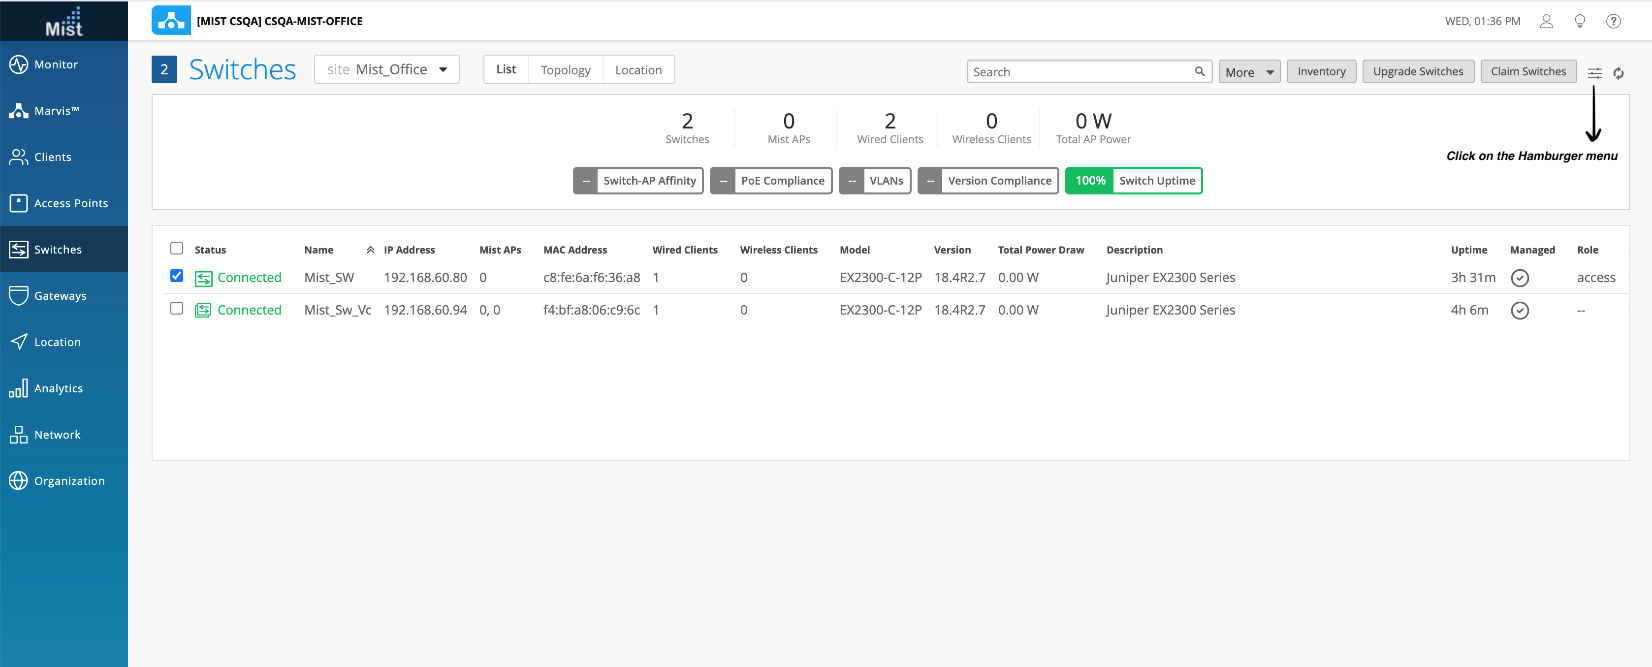This screenshot has width=1652, height=667.
Task: Click the managed checkmark icon for Mist_SW
Action: click(1520, 278)
